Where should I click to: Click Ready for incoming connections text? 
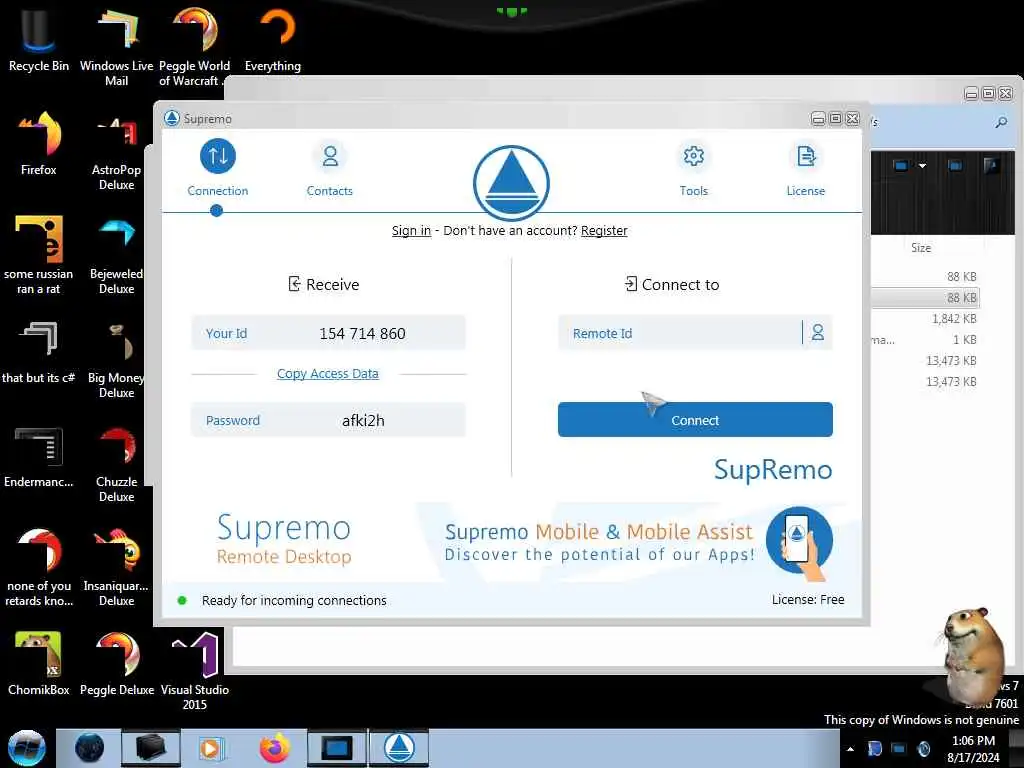(294, 600)
